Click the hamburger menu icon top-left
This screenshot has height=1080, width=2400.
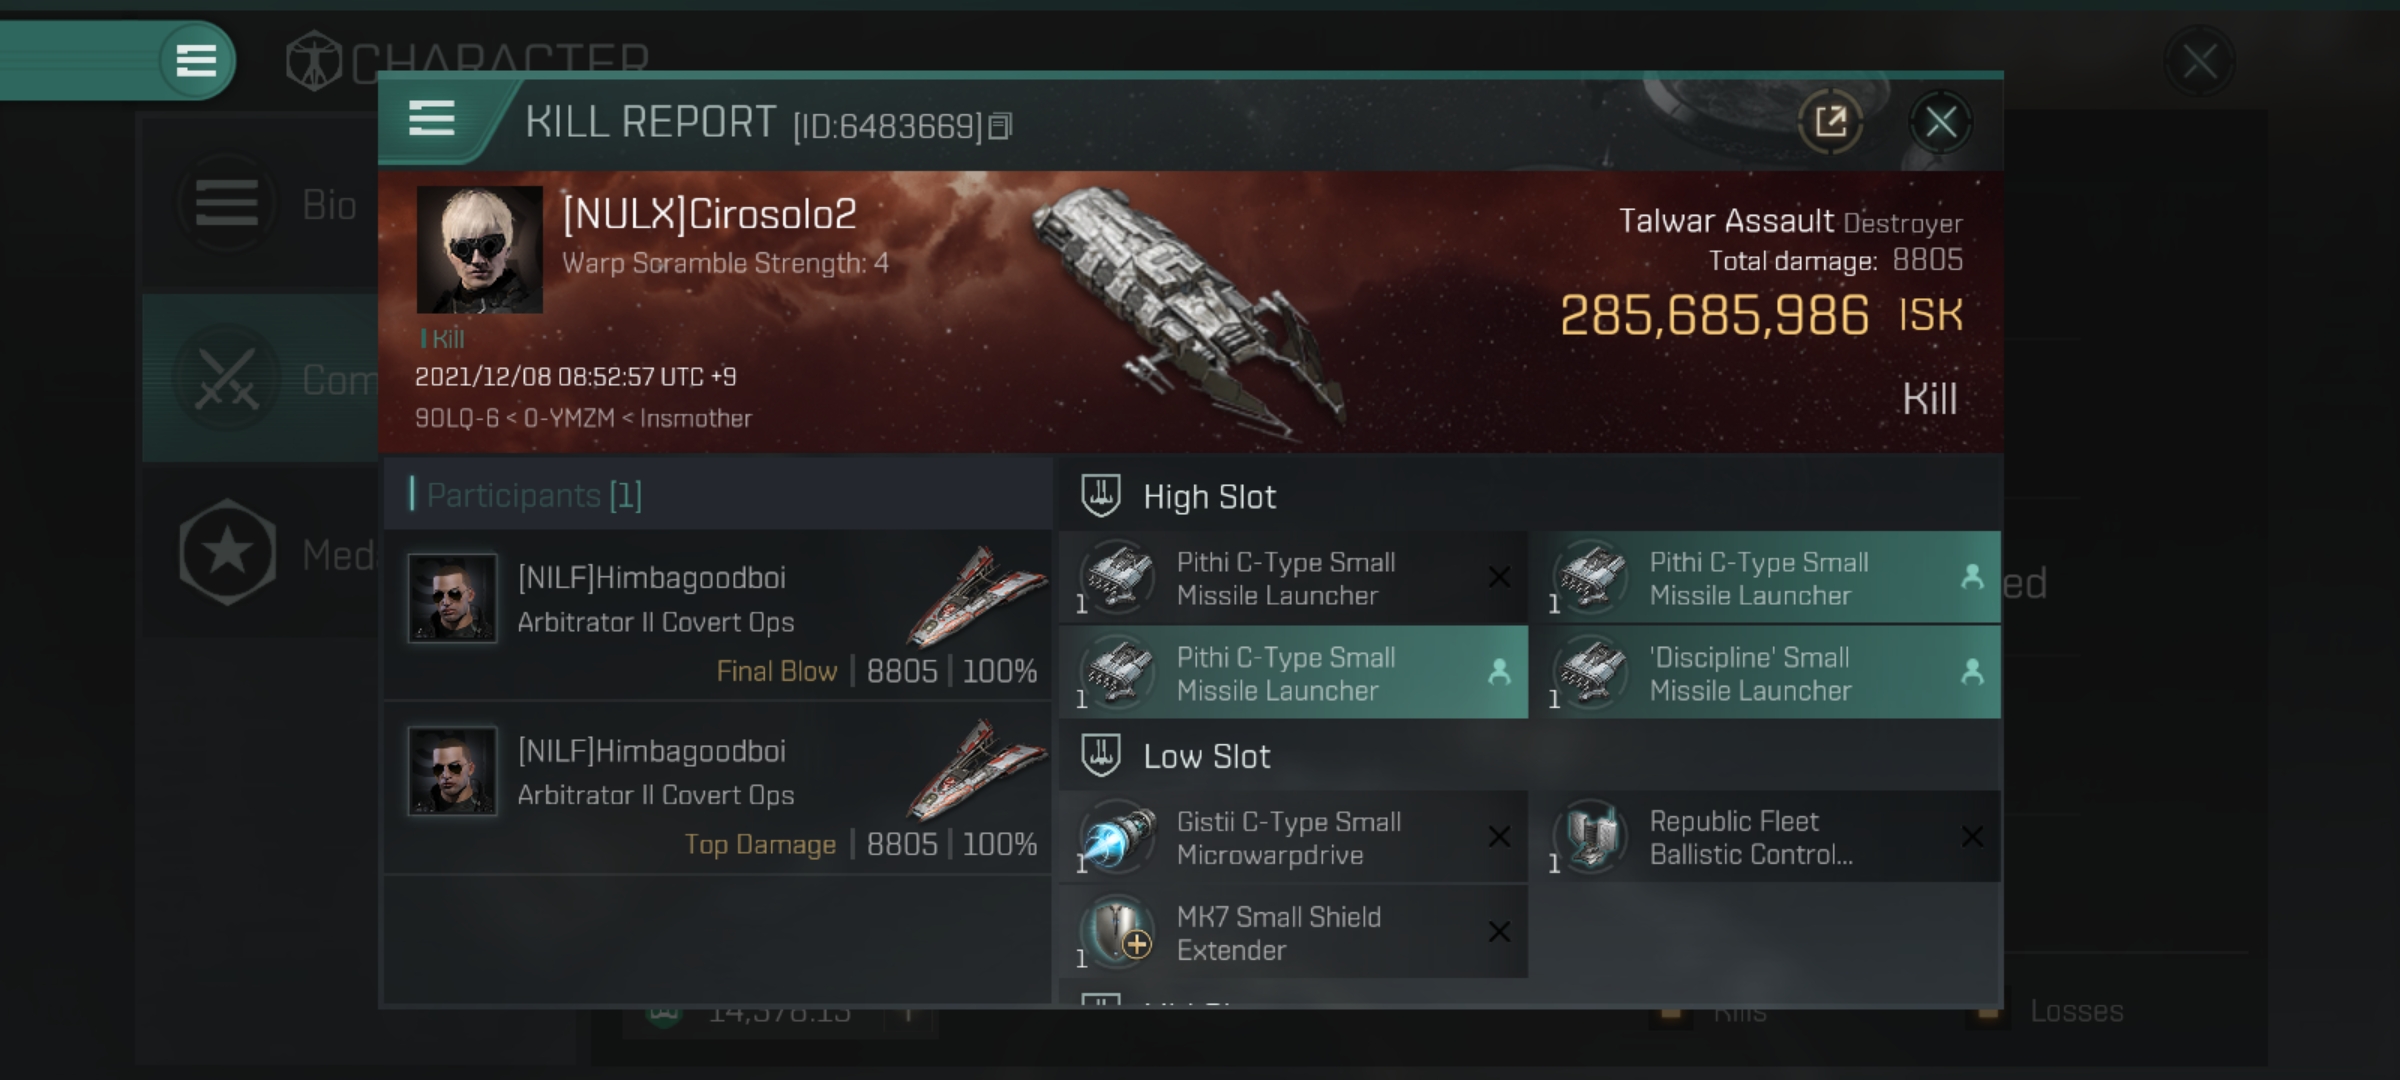click(x=196, y=60)
